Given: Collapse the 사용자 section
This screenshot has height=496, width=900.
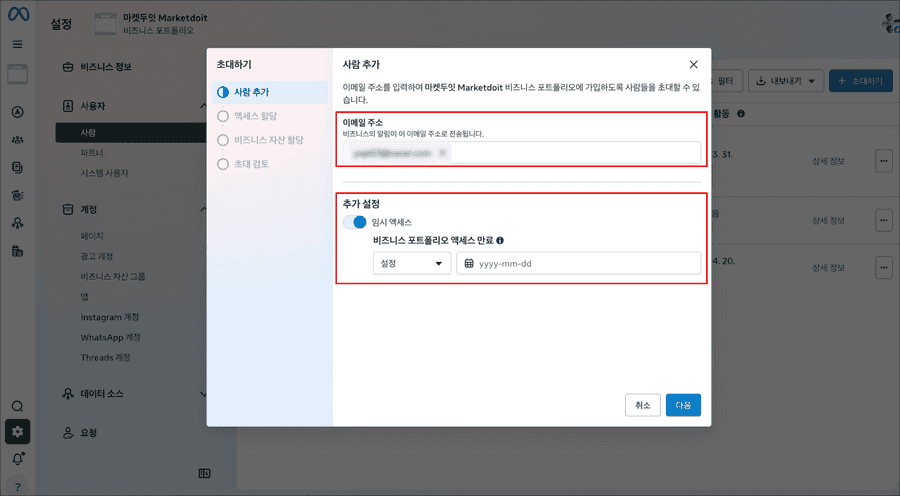Looking at the screenshot, I should click(x=203, y=106).
